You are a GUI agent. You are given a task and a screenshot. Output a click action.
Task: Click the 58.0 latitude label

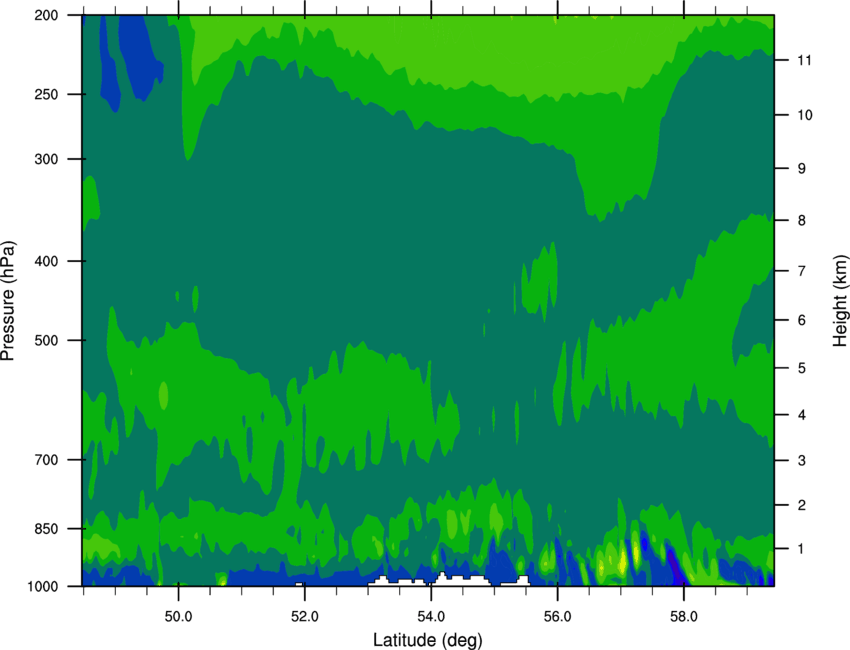click(684, 617)
